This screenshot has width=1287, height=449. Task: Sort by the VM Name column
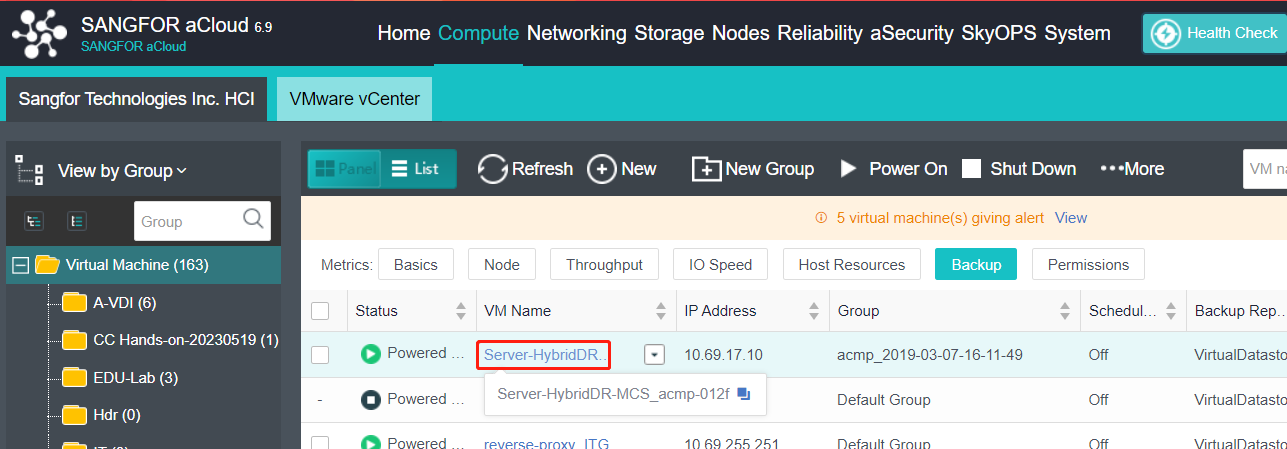661,311
